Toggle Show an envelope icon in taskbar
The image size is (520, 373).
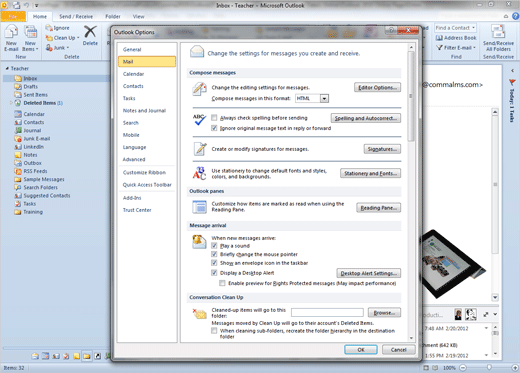[214, 263]
